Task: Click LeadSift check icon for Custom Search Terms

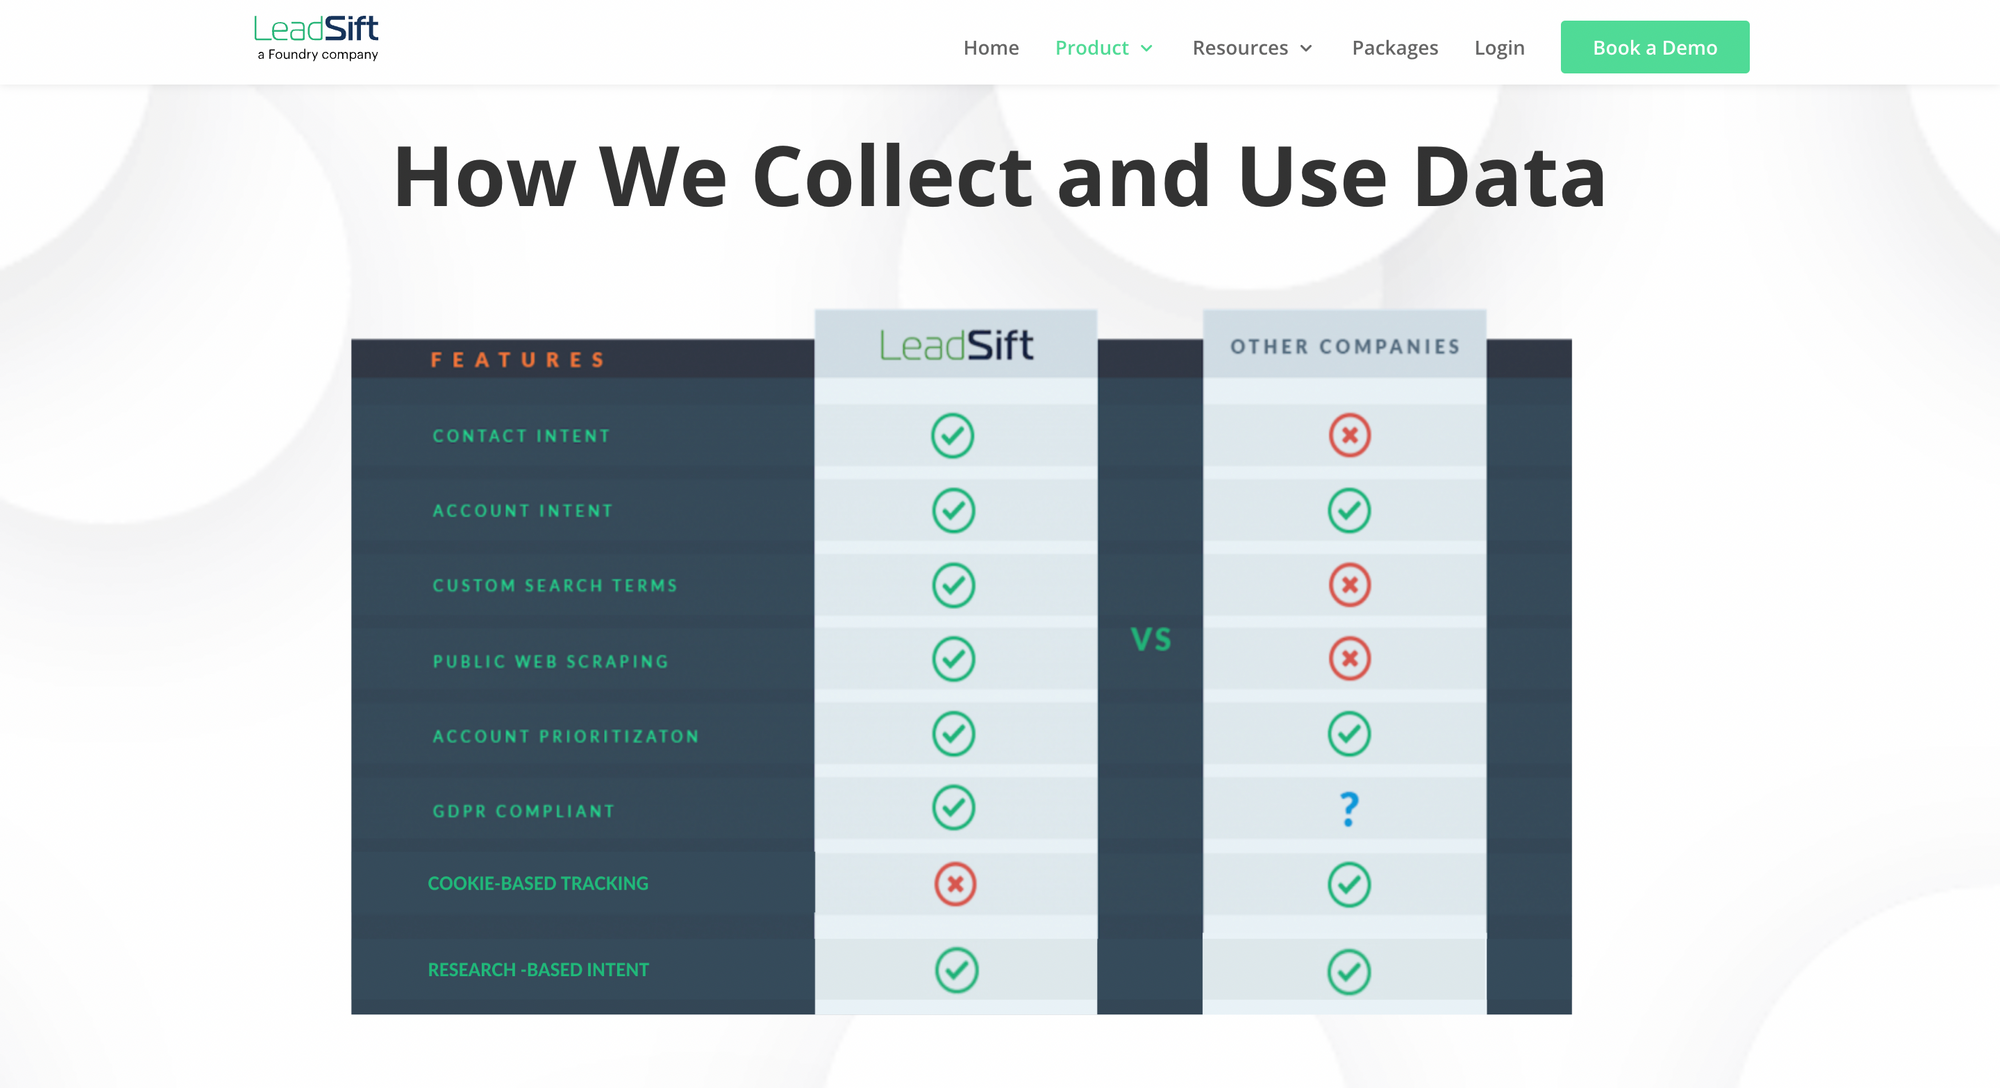Action: (x=953, y=585)
